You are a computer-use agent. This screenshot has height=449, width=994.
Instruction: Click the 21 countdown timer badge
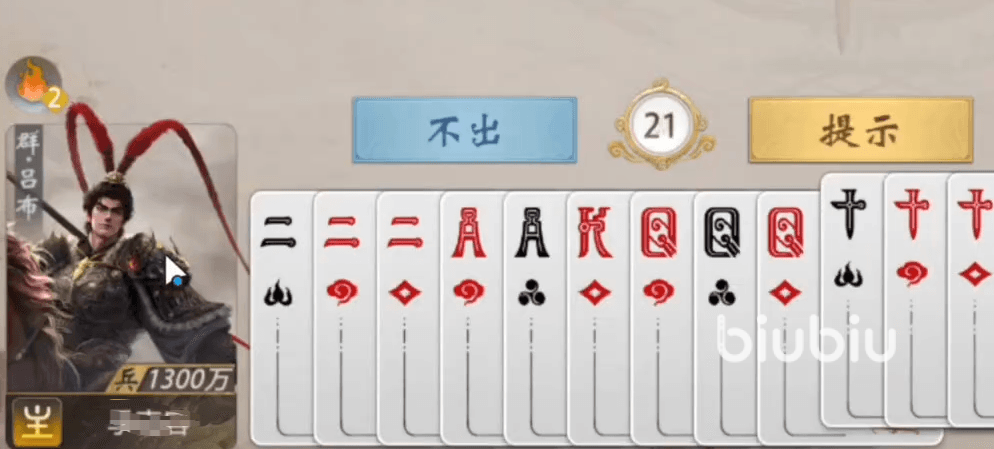pos(661,125)
